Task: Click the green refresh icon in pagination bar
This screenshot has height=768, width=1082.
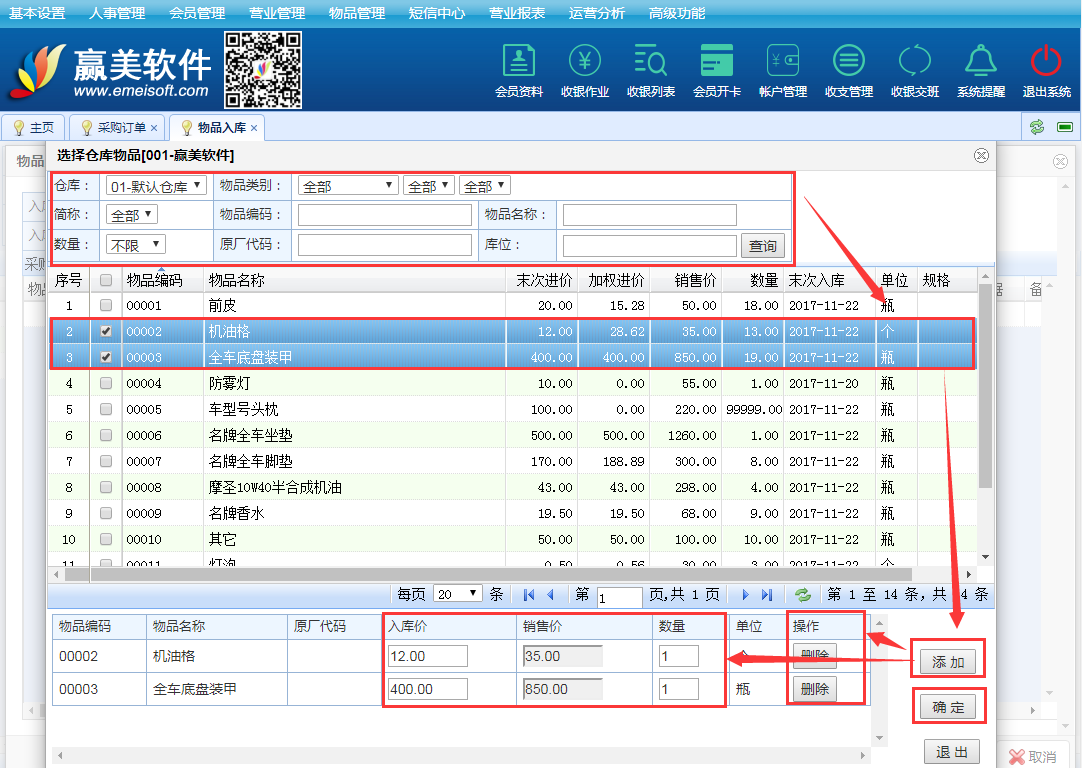Action: click(802, 594)
